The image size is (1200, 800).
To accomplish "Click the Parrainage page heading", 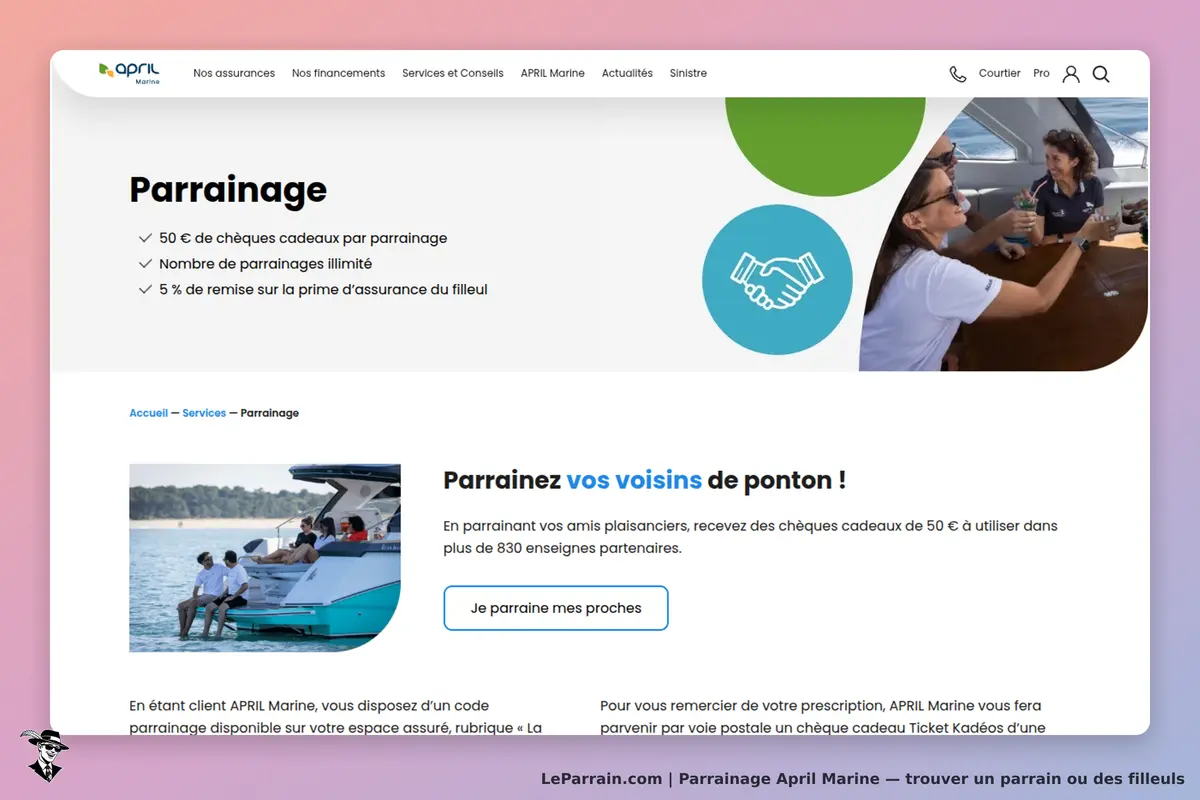I will pos(228,190).
